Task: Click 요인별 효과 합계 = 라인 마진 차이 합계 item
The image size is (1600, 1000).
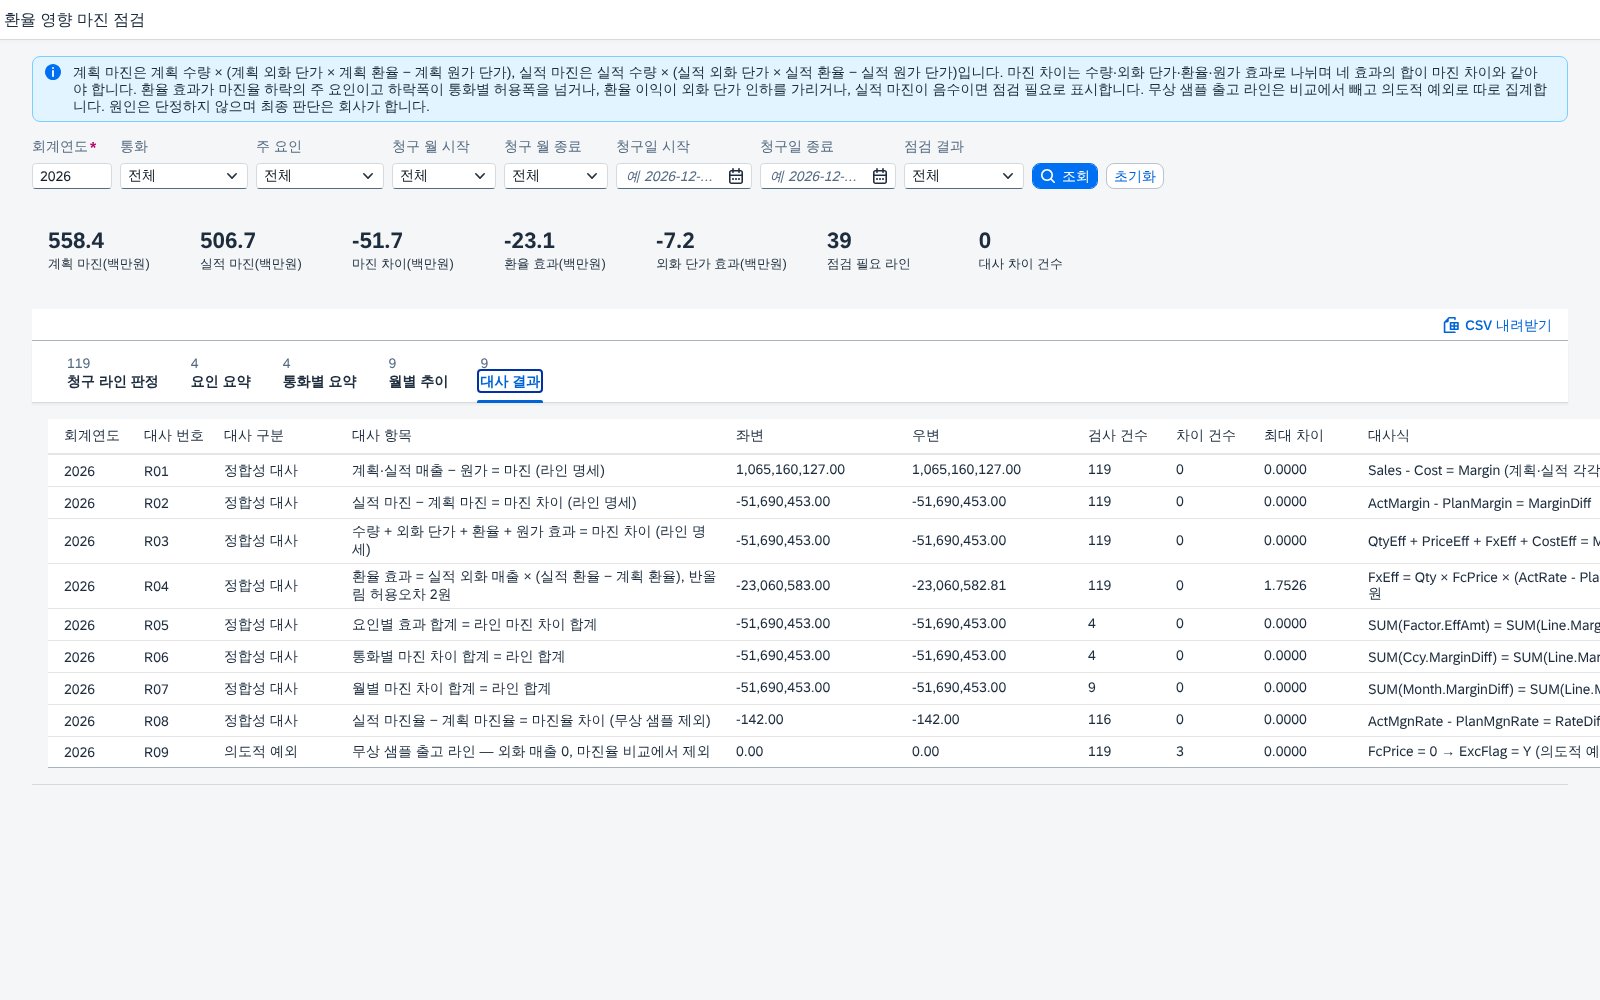Action: pyautogui.click(x=474, y=625)
